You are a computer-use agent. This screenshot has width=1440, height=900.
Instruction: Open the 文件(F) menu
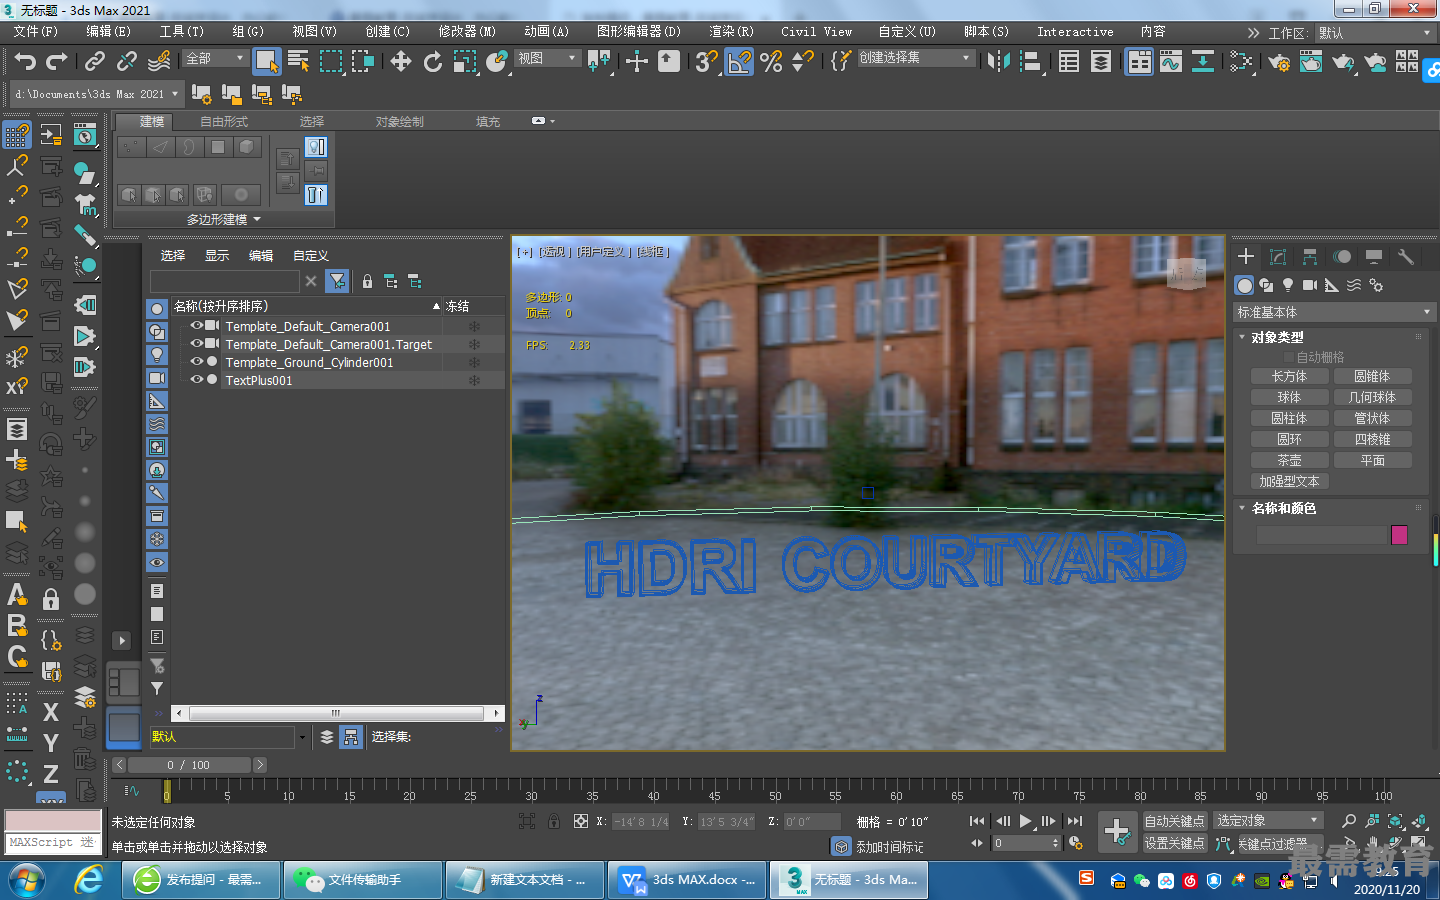36,32
